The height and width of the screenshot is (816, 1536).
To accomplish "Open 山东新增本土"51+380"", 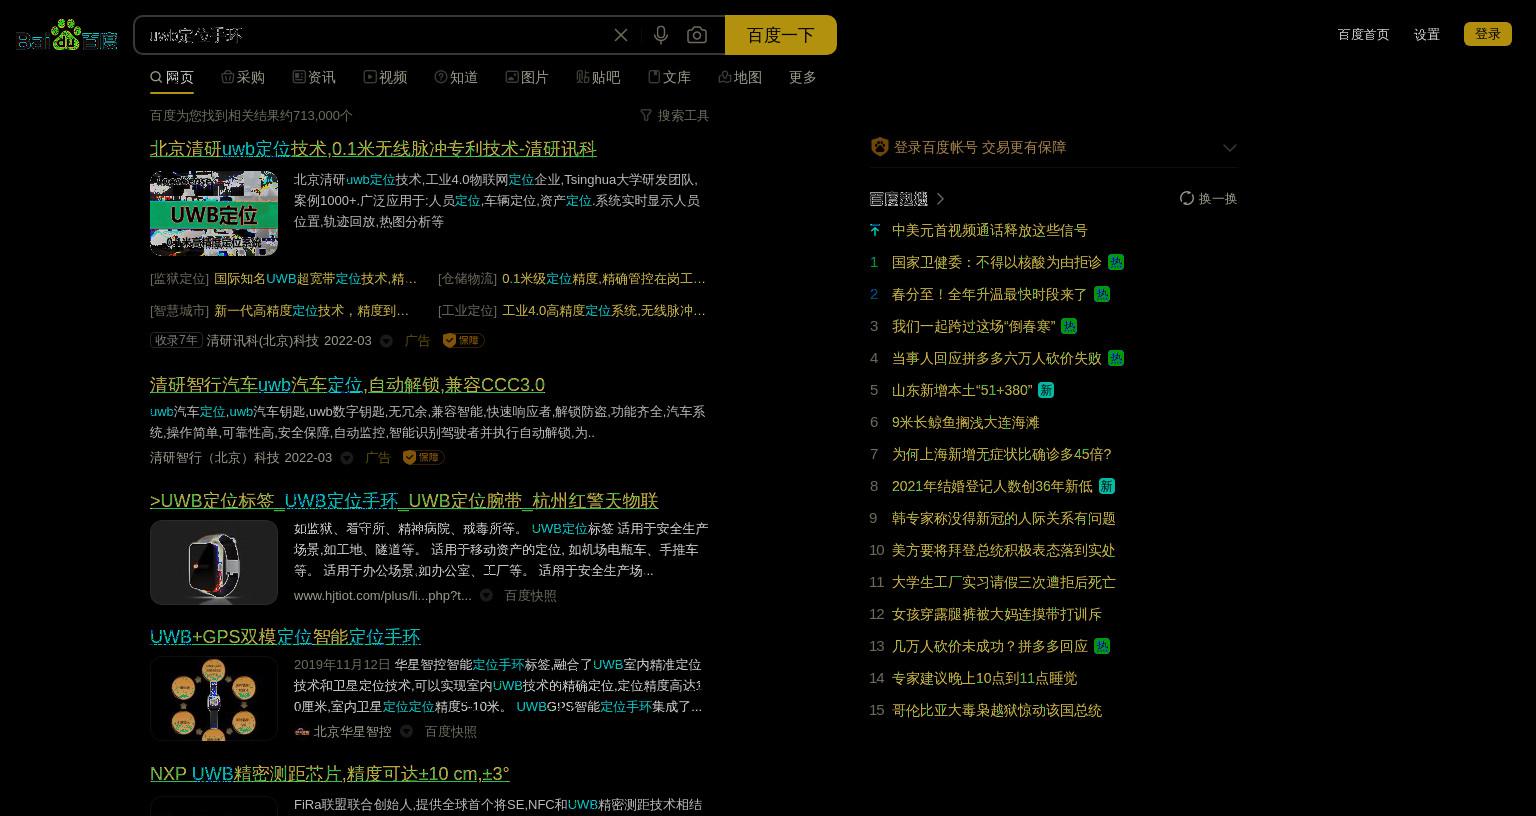I will coord(962,391).
